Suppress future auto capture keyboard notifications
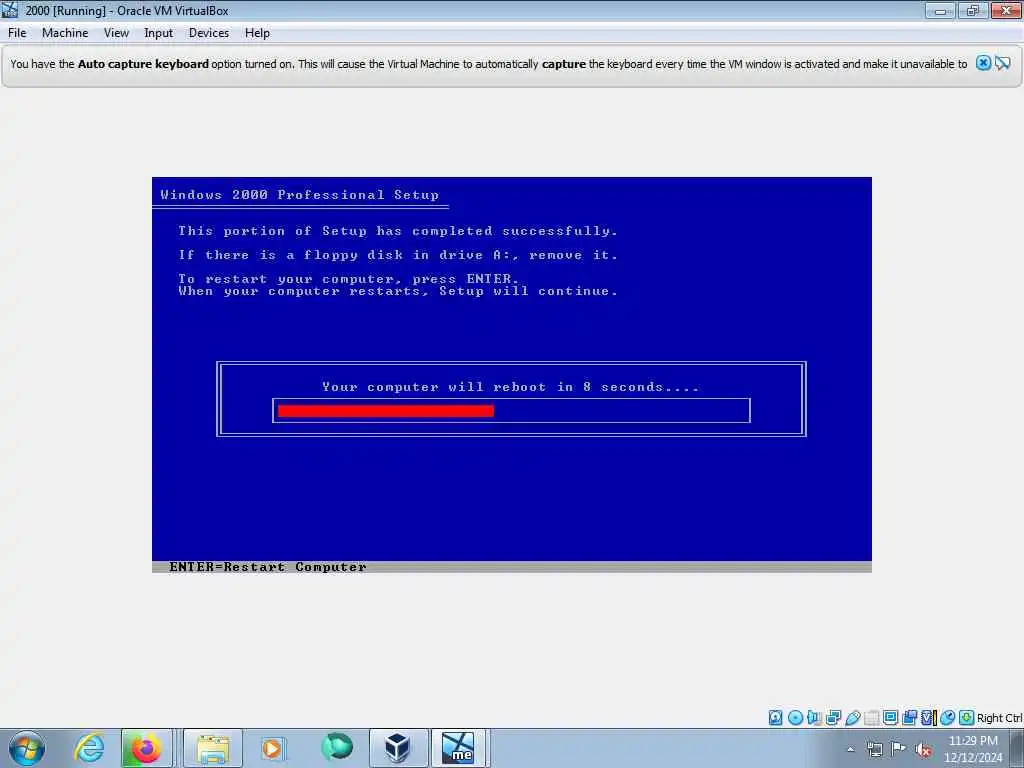This screenshot has height=768, width=1024. point(1003,63)
